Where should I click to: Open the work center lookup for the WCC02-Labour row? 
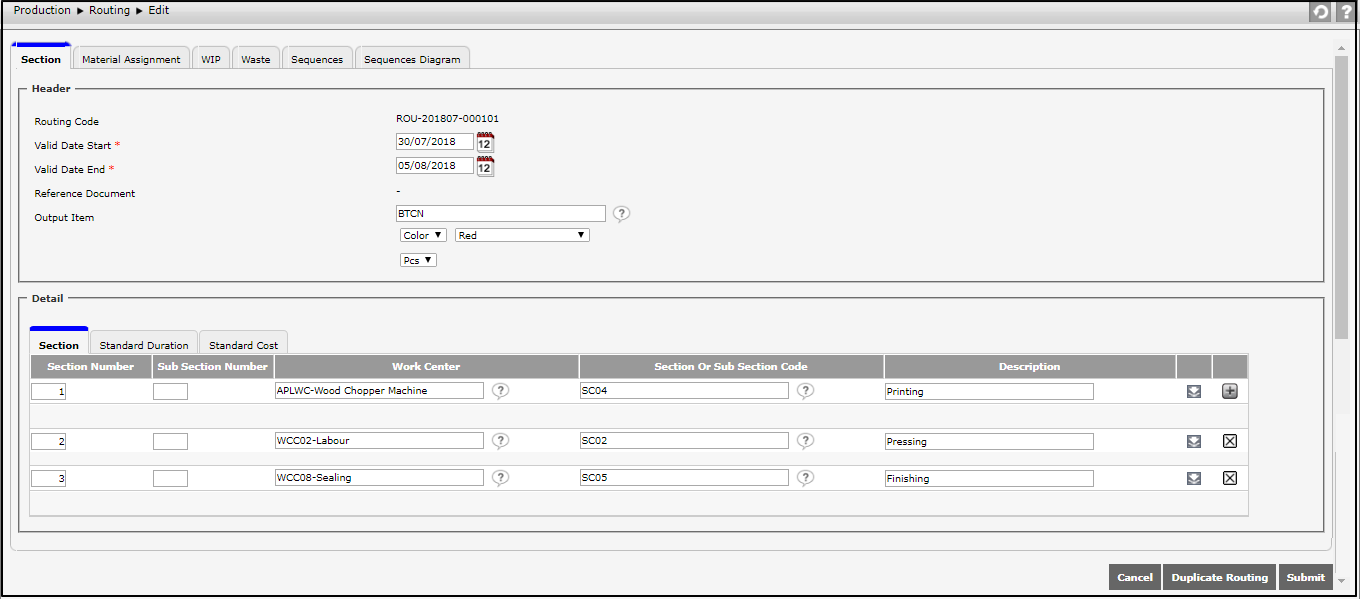(x=501, y=441)
